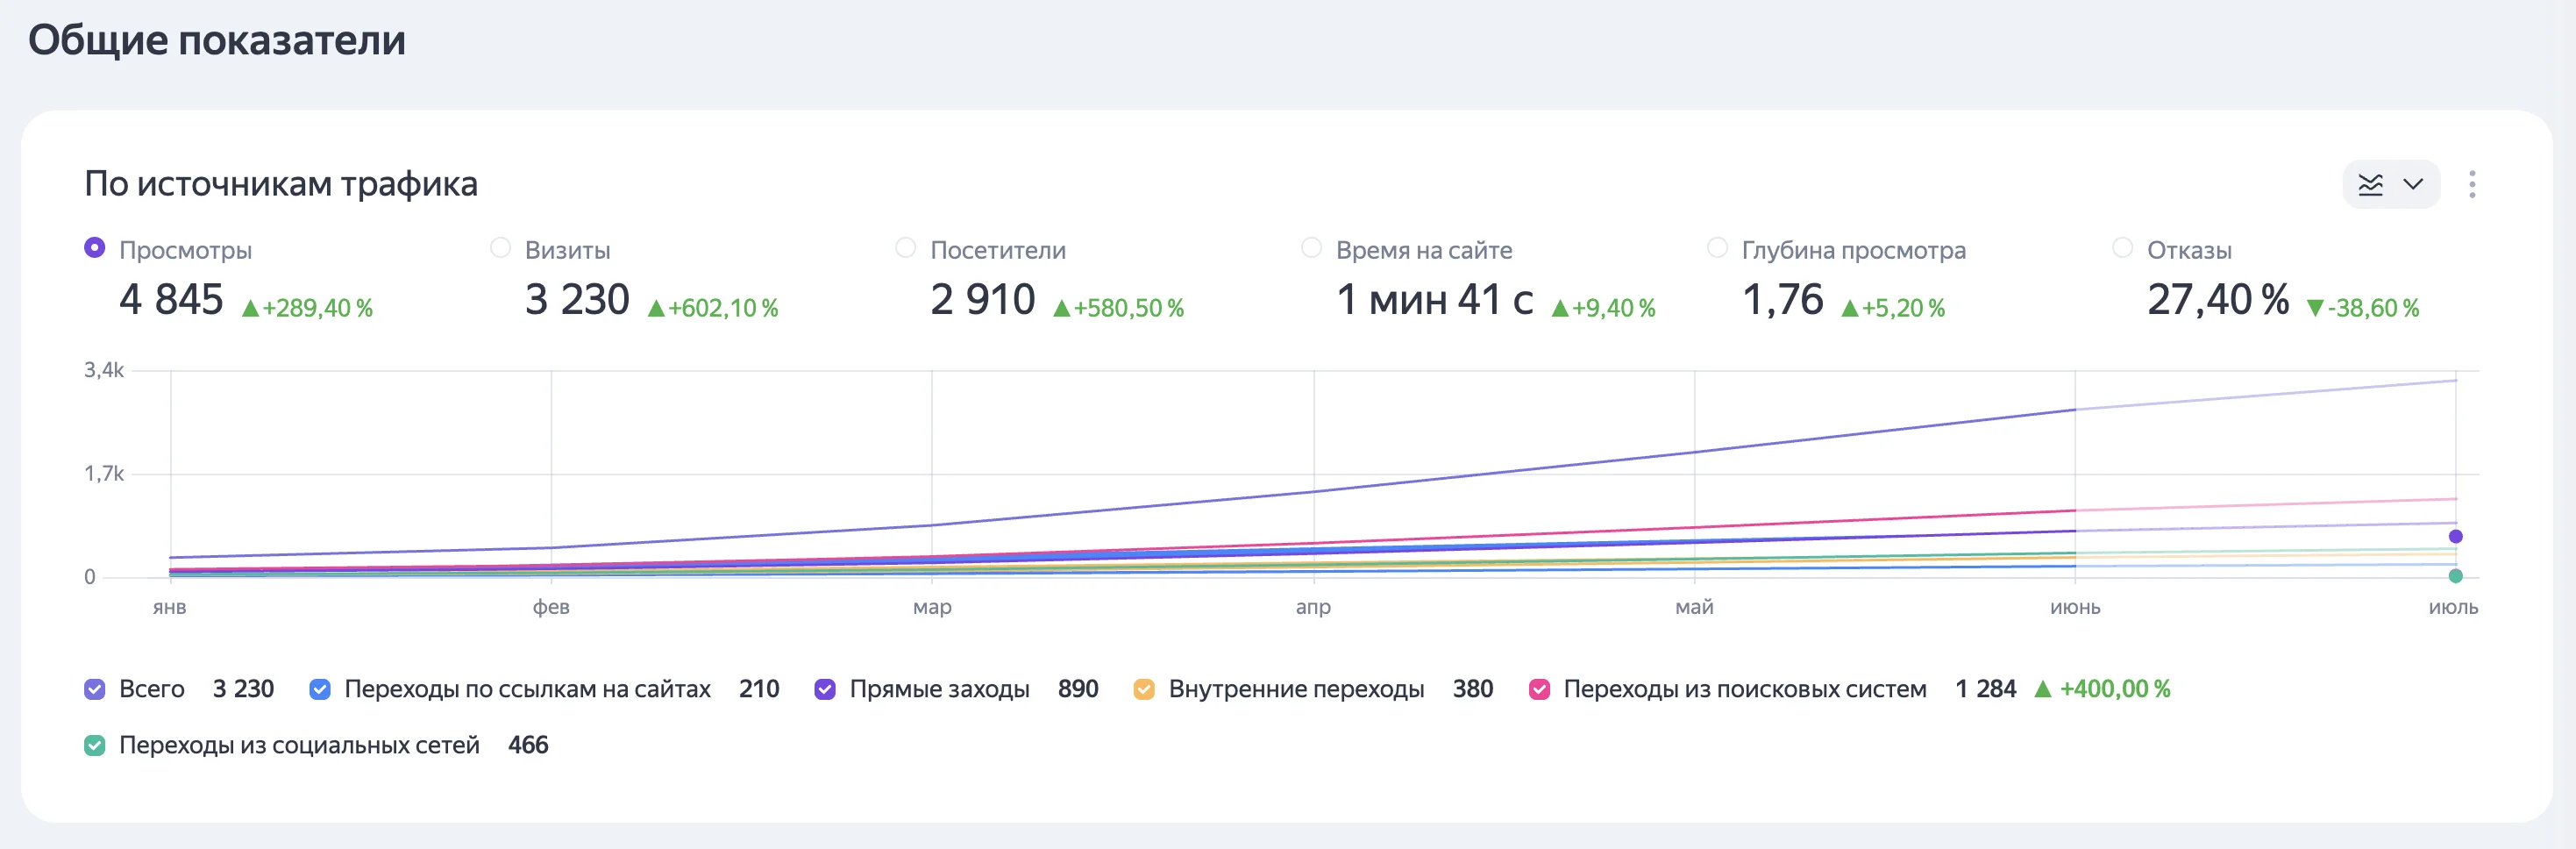Select the Глубина просмотра radio button
The image size is (2576, 849).
1717,247
